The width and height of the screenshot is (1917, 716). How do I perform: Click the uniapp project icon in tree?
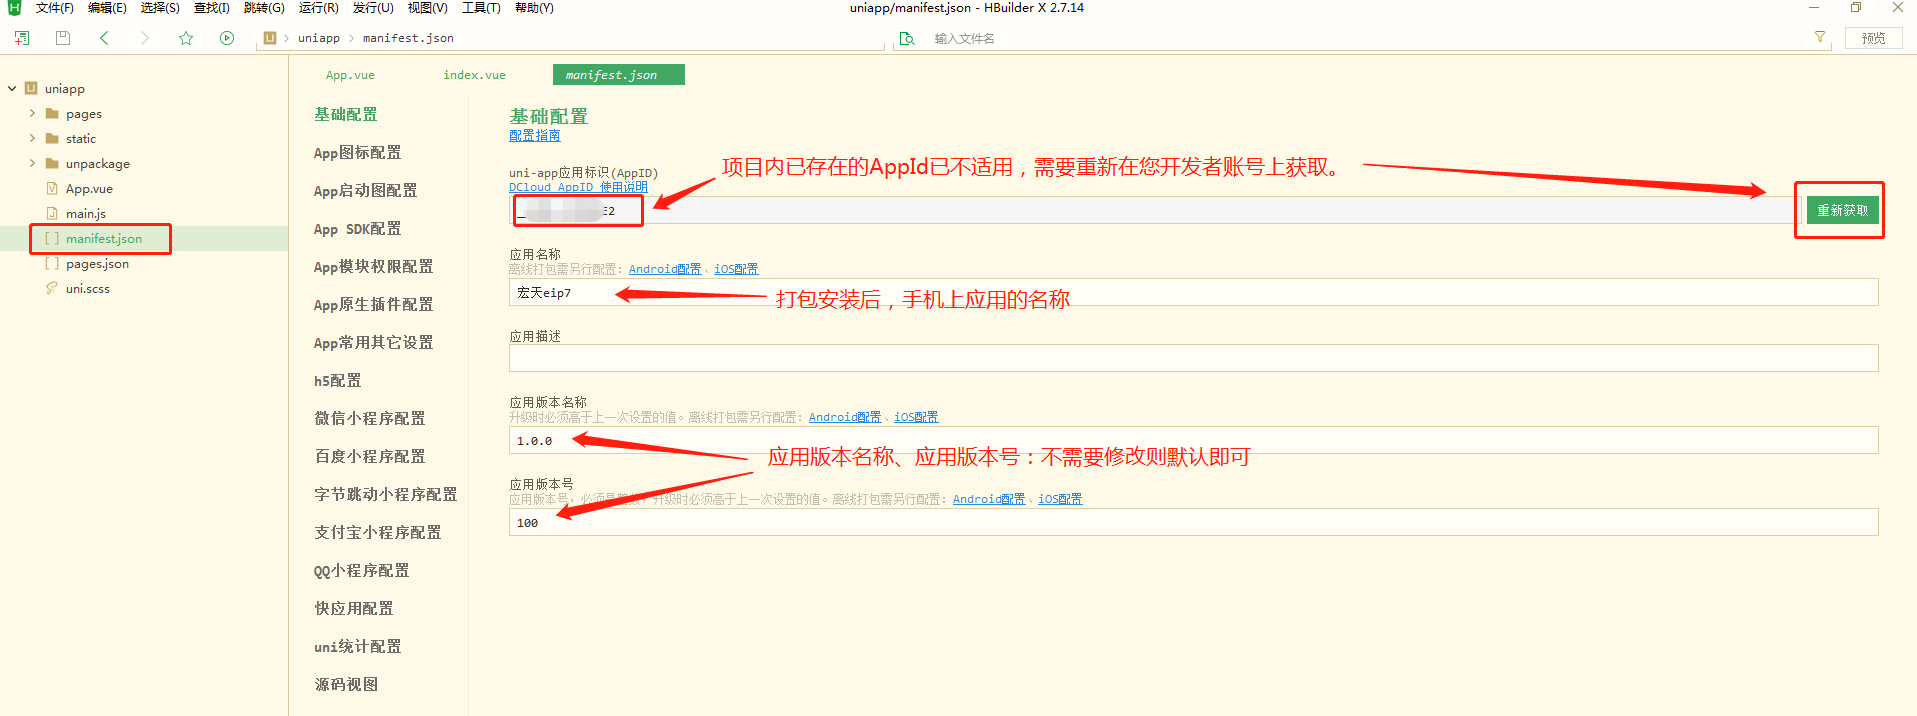coord(31,88)
